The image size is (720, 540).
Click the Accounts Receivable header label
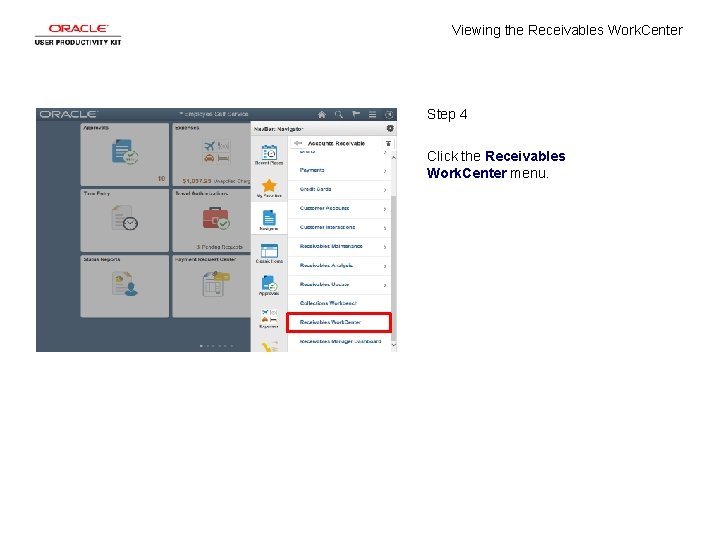point(336,143)
